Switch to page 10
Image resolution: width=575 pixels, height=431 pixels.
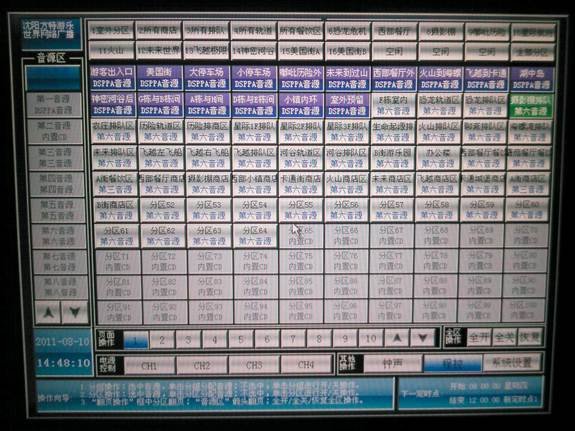point(371,338)
